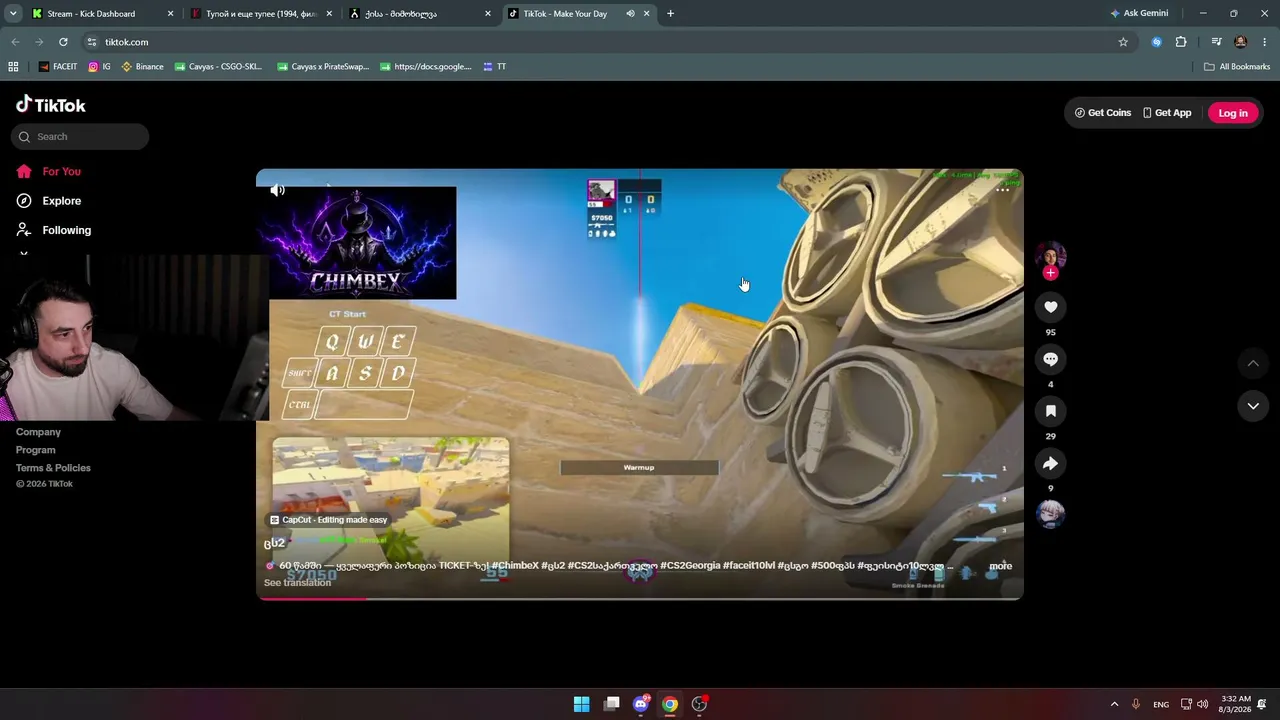Open the Cavyas x PirateSwap bookmark
1280x720 pixels.
point(322,67)
